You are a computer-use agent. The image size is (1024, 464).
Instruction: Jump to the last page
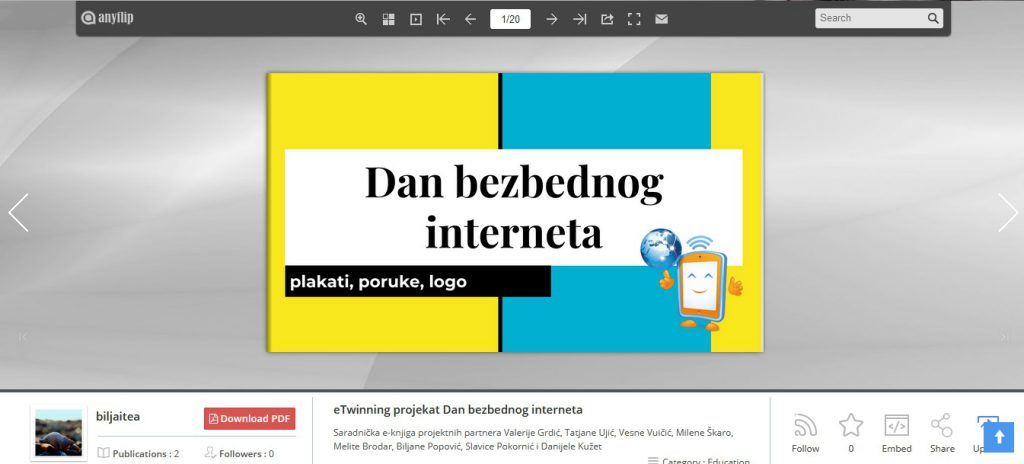point(579,19)
